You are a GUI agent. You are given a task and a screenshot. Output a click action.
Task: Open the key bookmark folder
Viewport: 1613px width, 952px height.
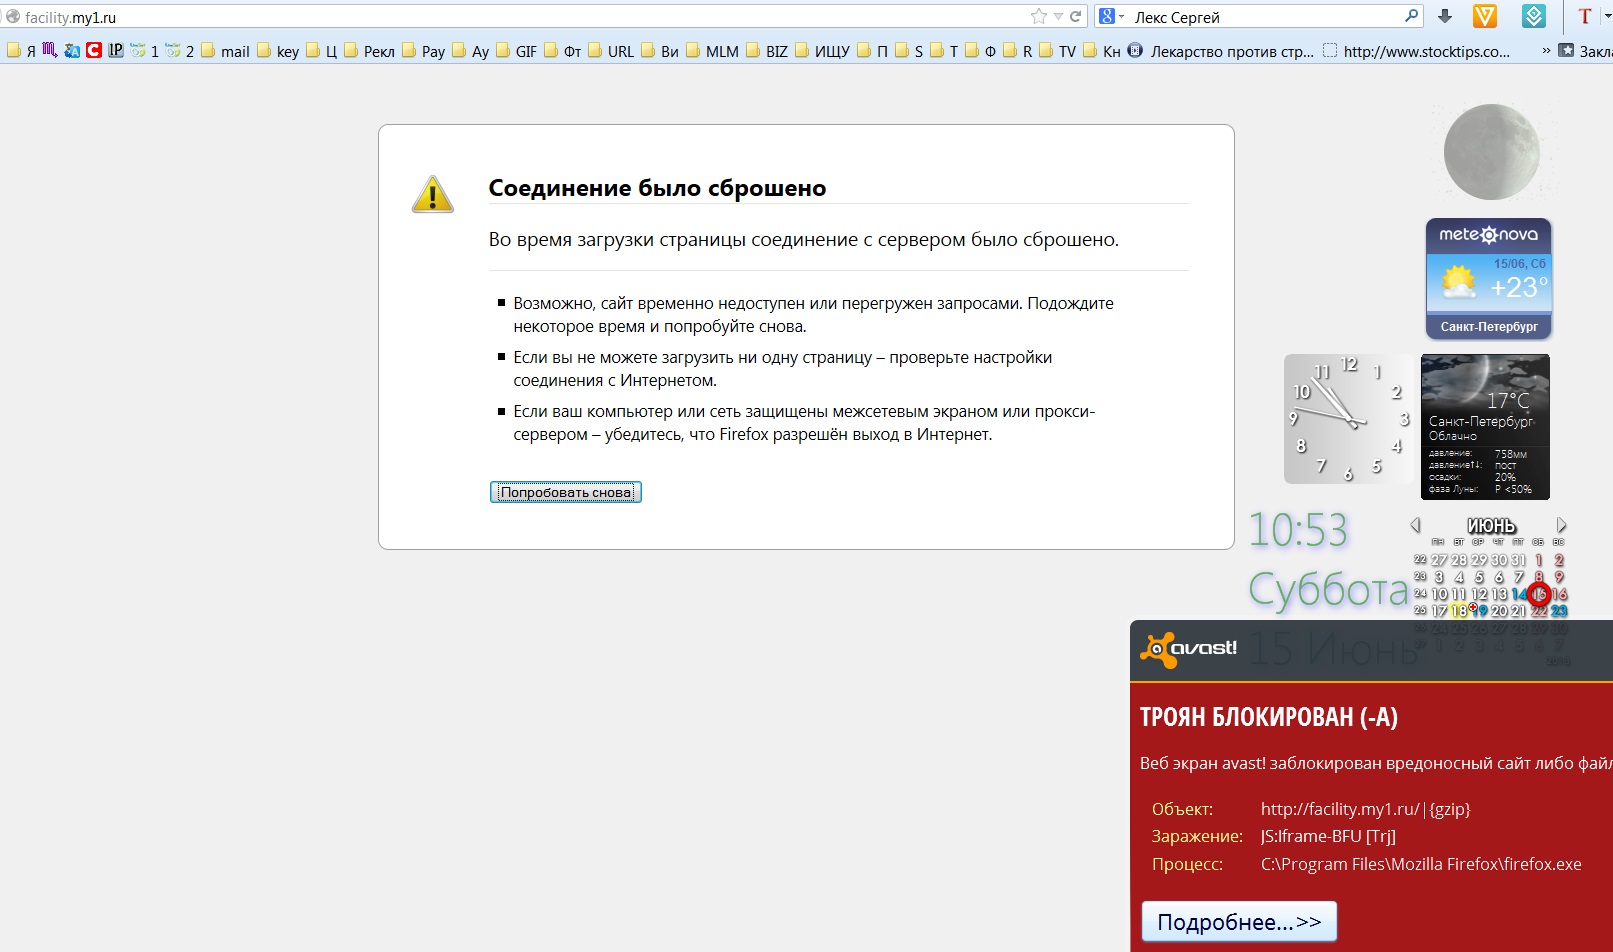coord(278,51)
